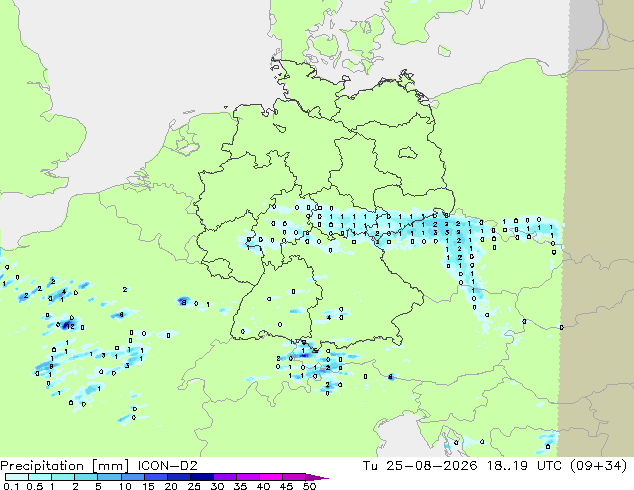The width and height of the screenshot is (634, 490).
Task: Click the 30–35 mm purple legend swatch
Action: (225, 477)
